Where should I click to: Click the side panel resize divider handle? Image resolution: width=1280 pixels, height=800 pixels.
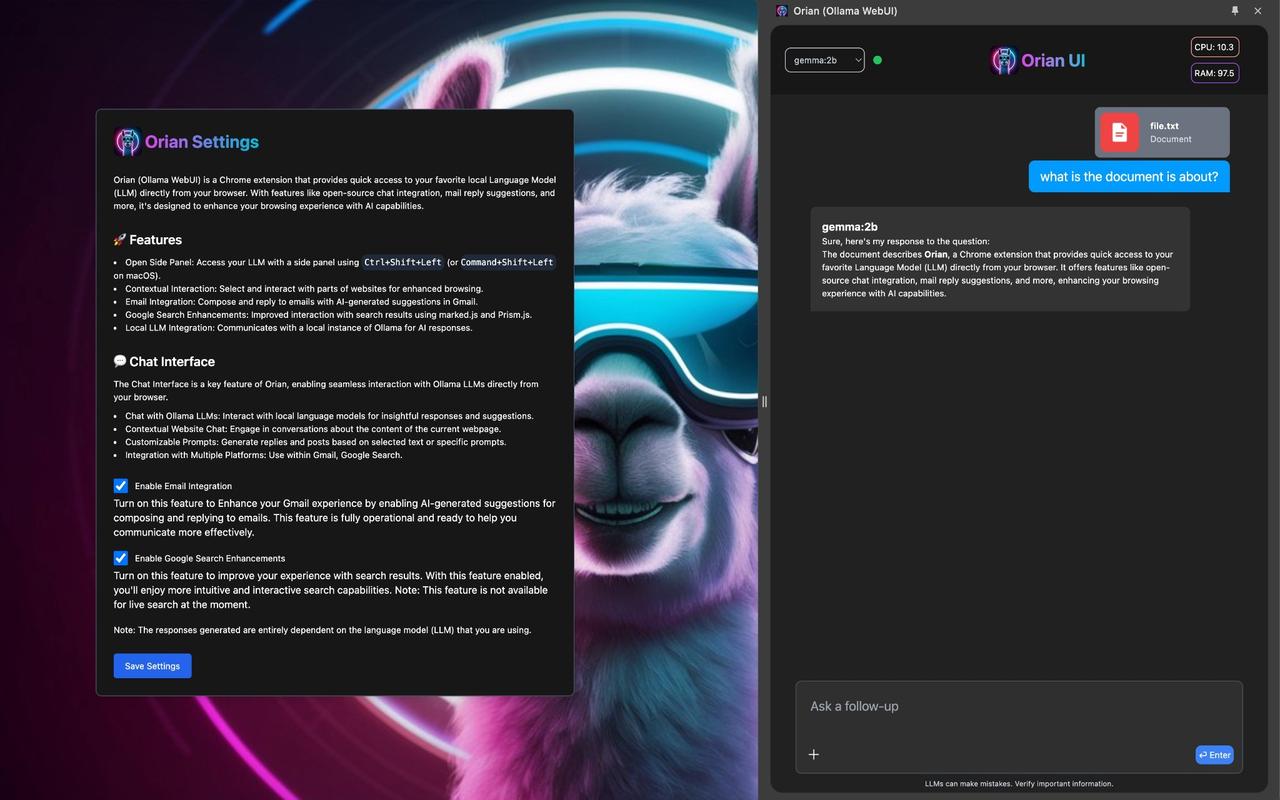click(764, 401)
